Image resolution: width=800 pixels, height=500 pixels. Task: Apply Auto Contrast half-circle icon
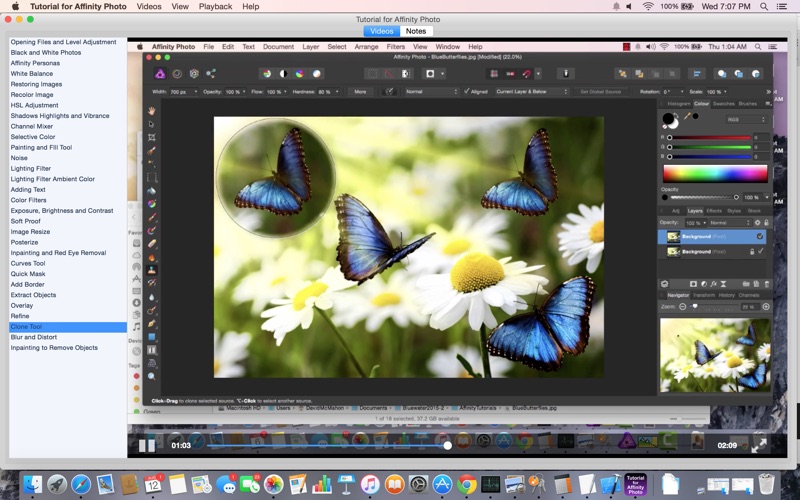[283, 74]
